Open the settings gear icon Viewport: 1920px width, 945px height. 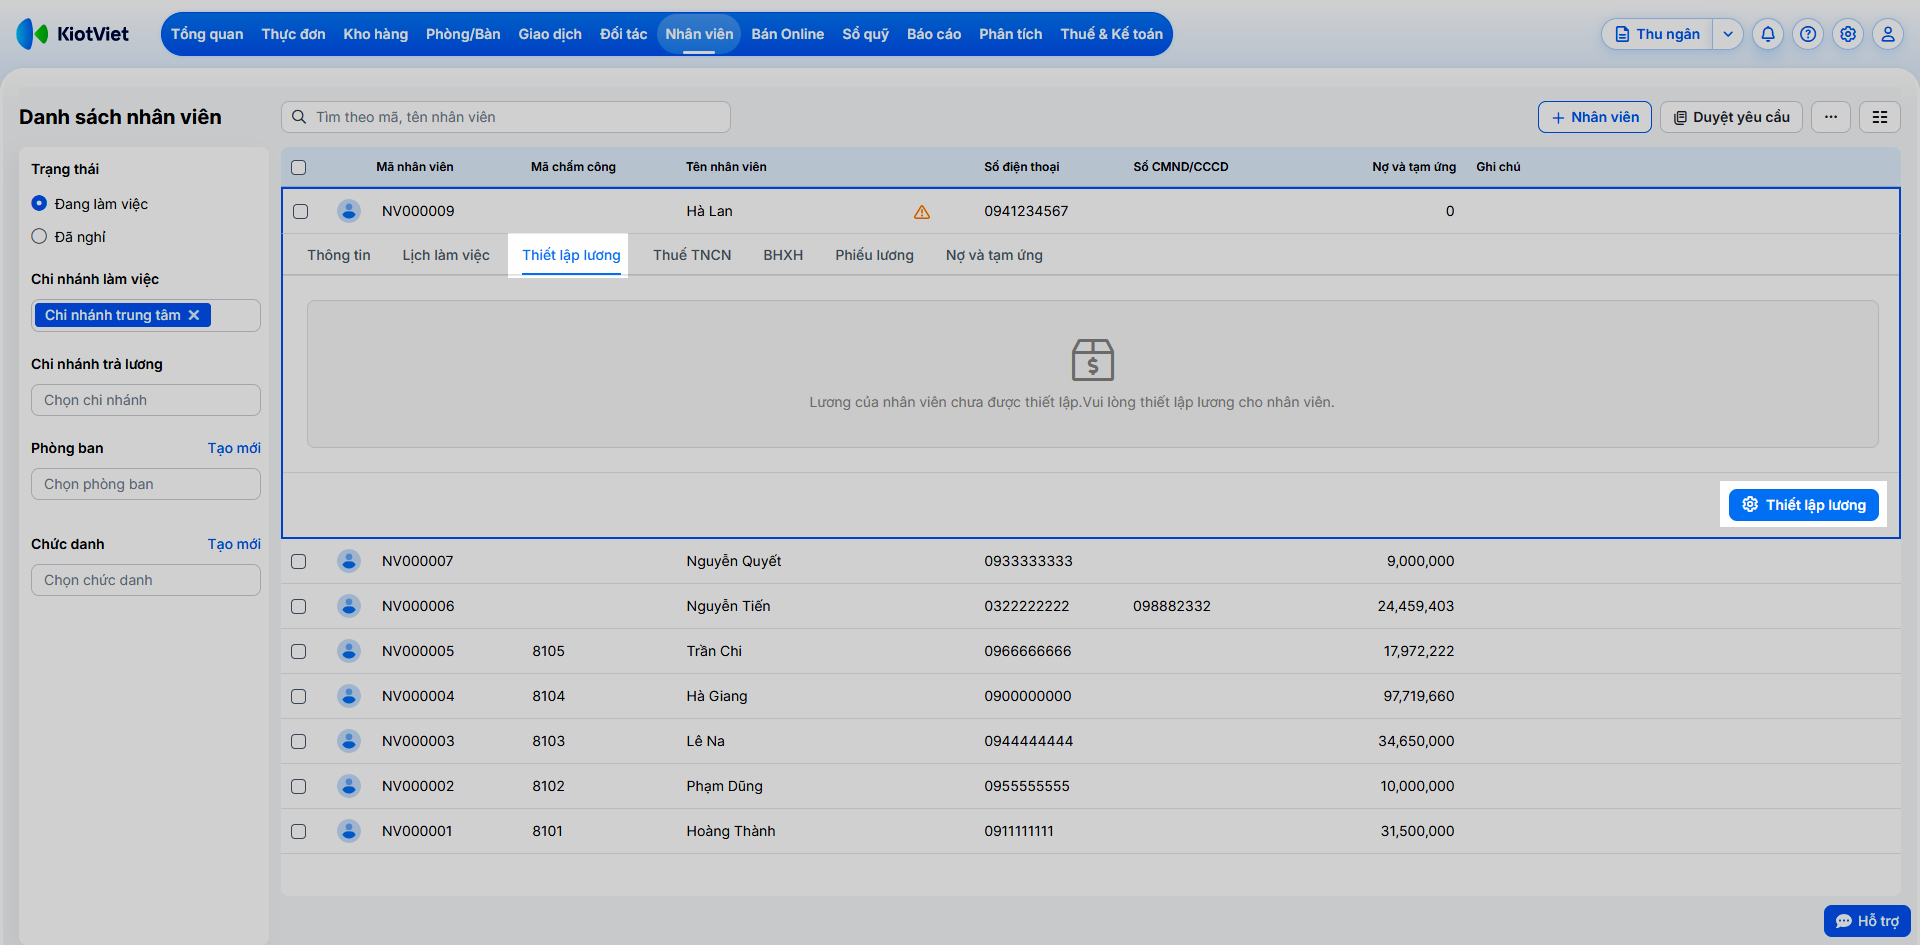(1848, 34)
